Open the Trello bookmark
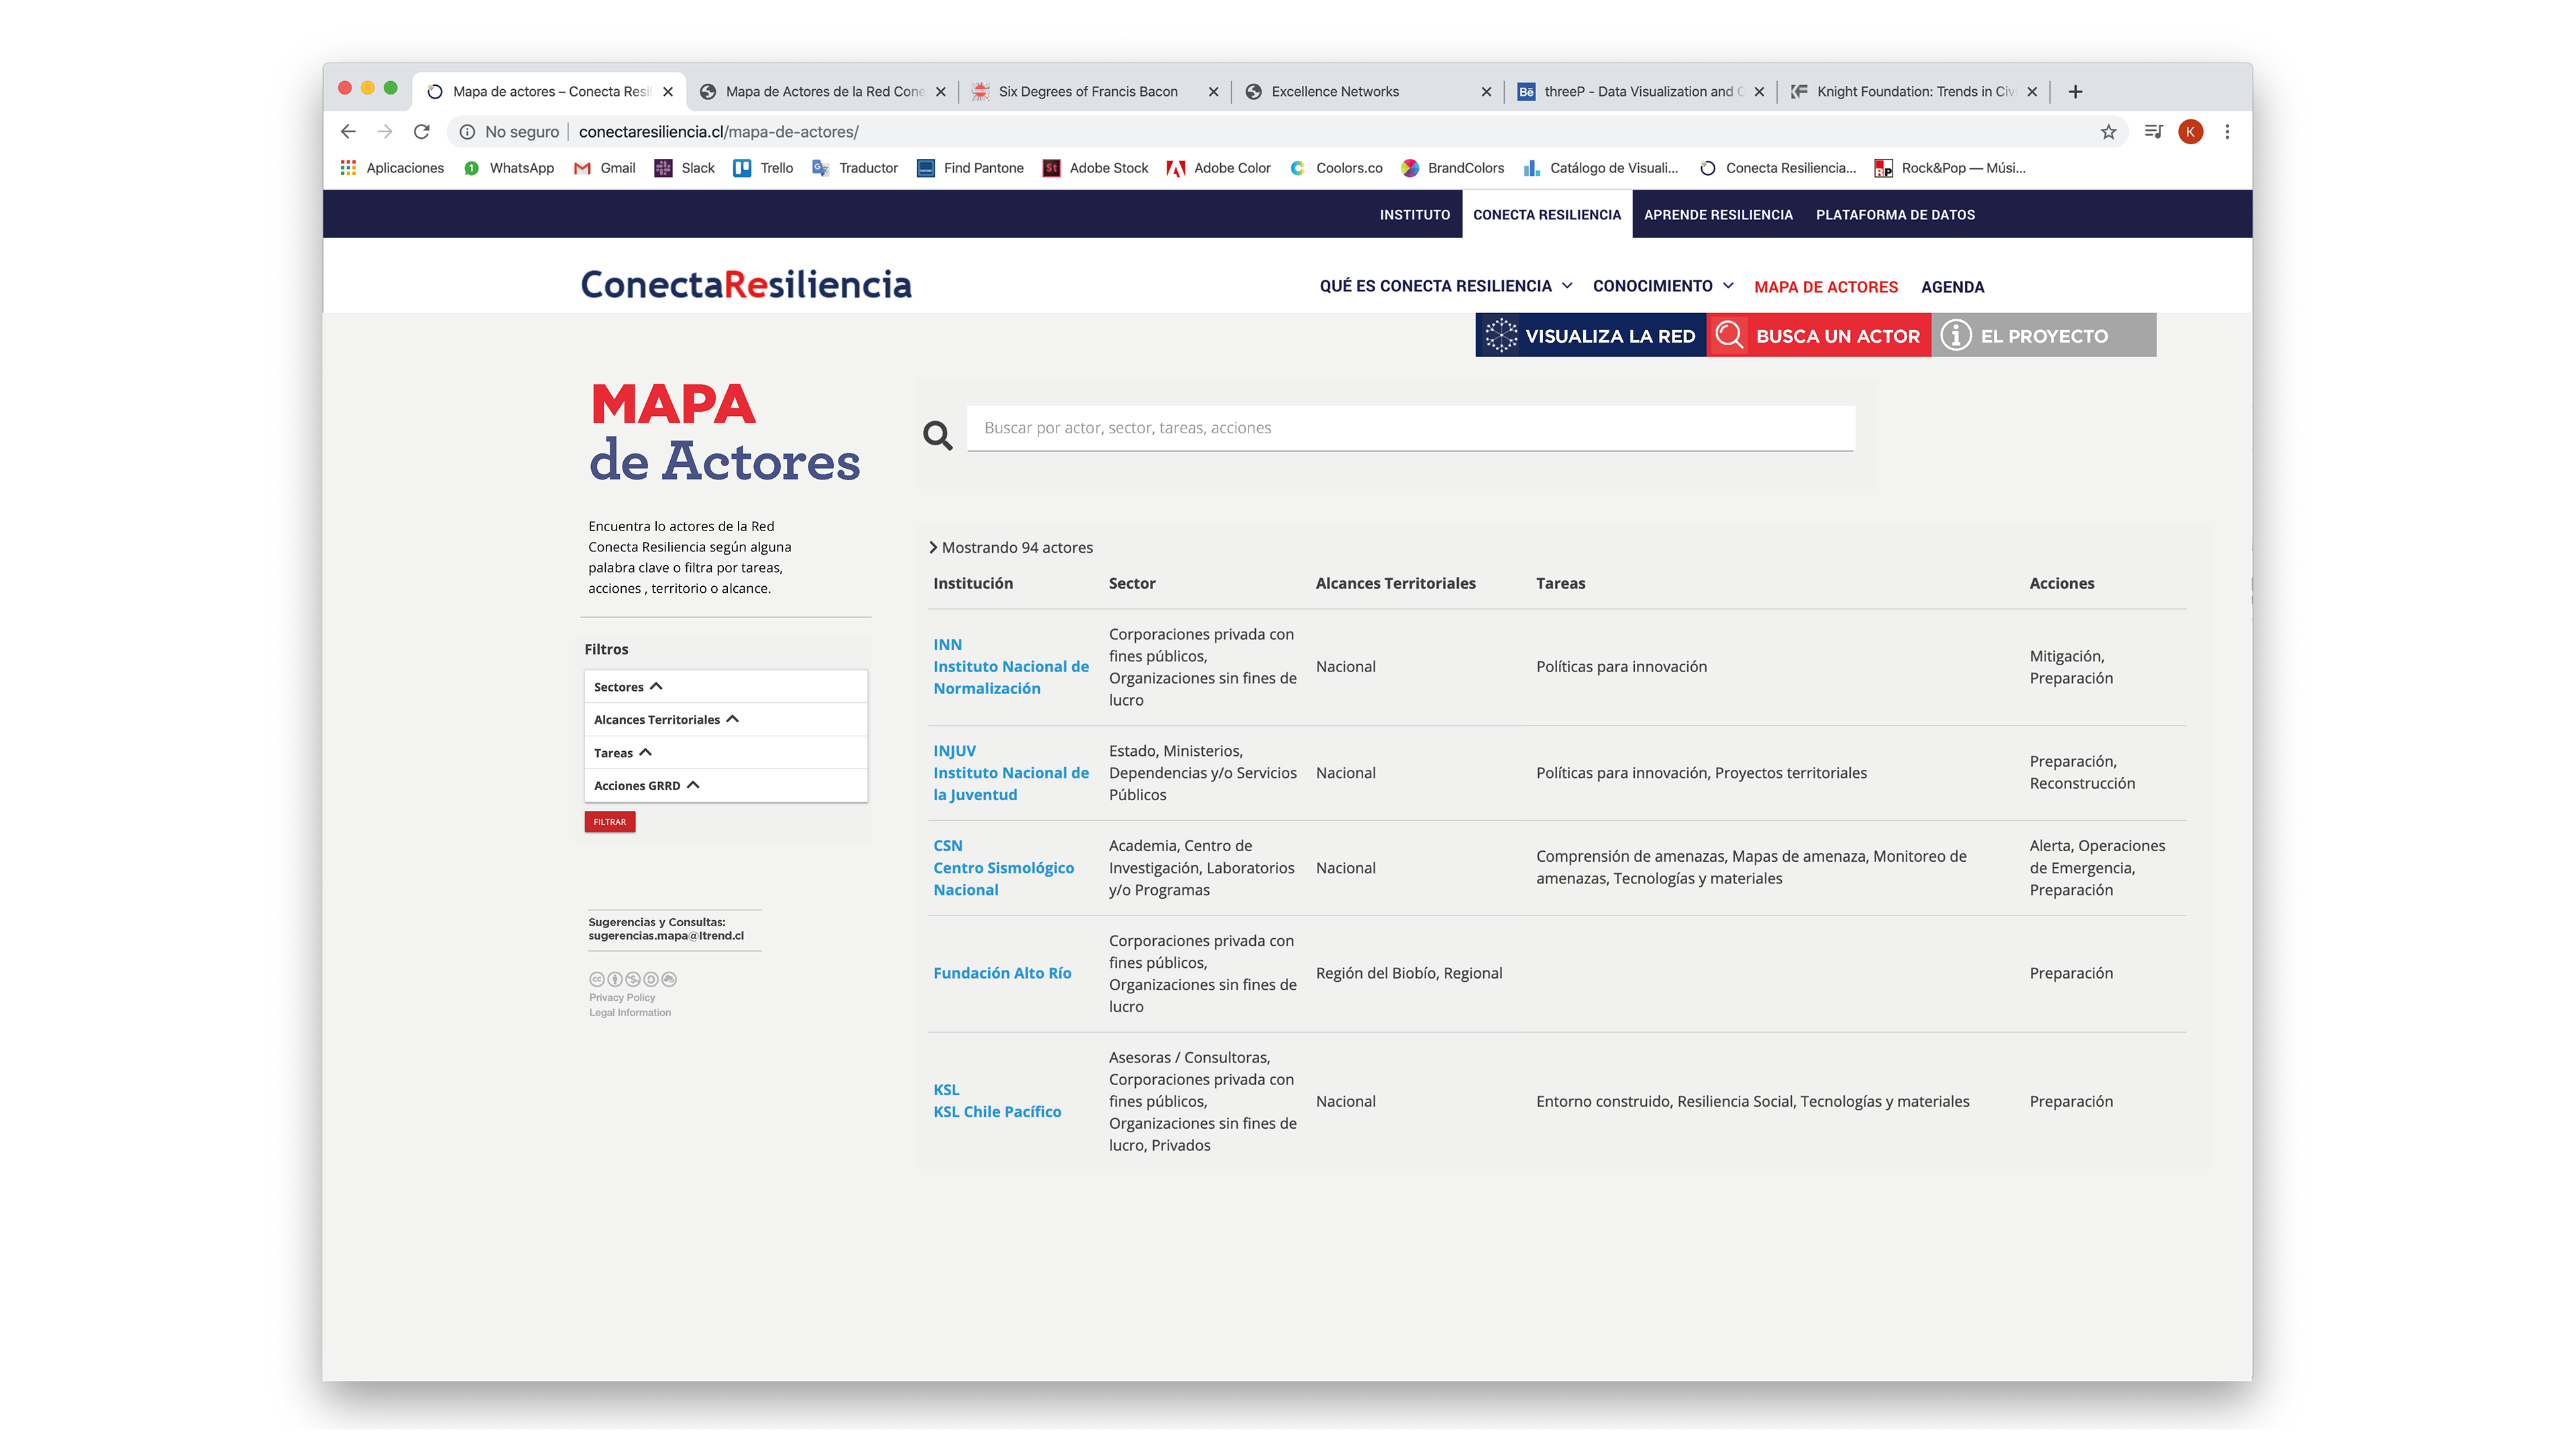 pyautogui.click(x=763, y=168)
